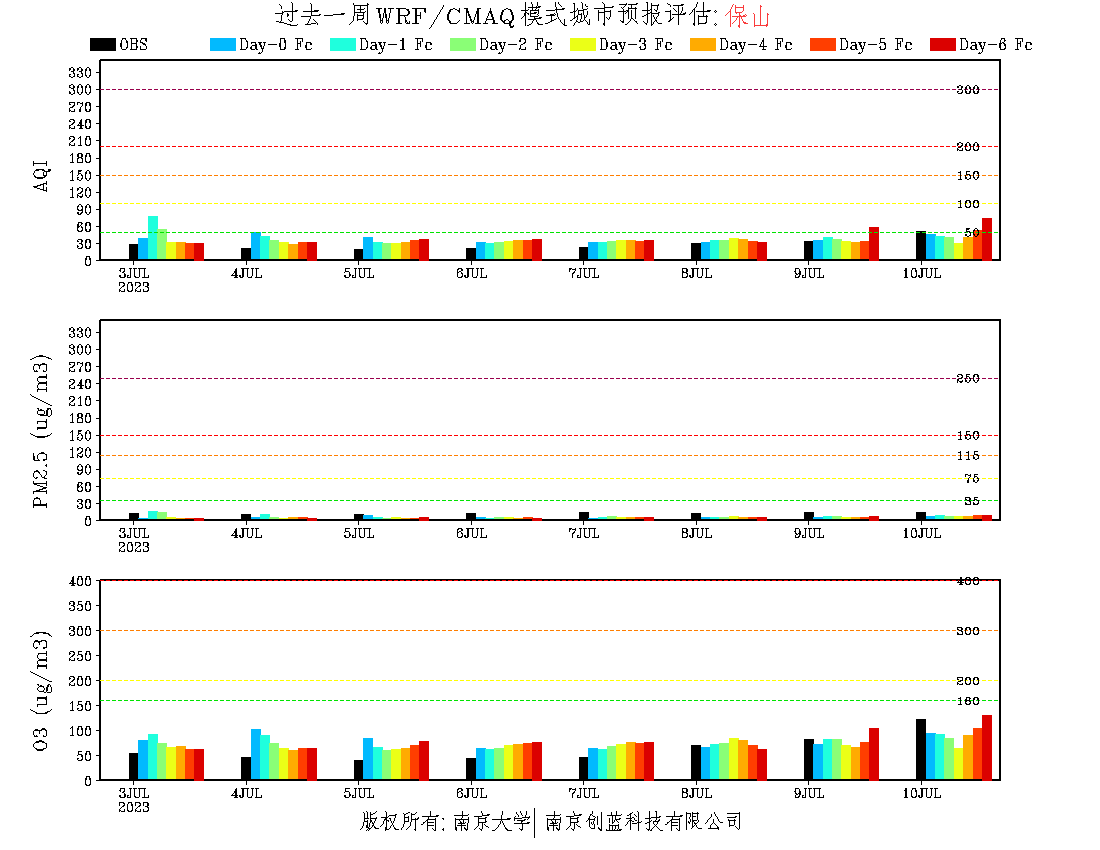Click the 5JUL label under PM2.5 chart
Viewport: 1100px width, 850px height.
coord(358,533)
